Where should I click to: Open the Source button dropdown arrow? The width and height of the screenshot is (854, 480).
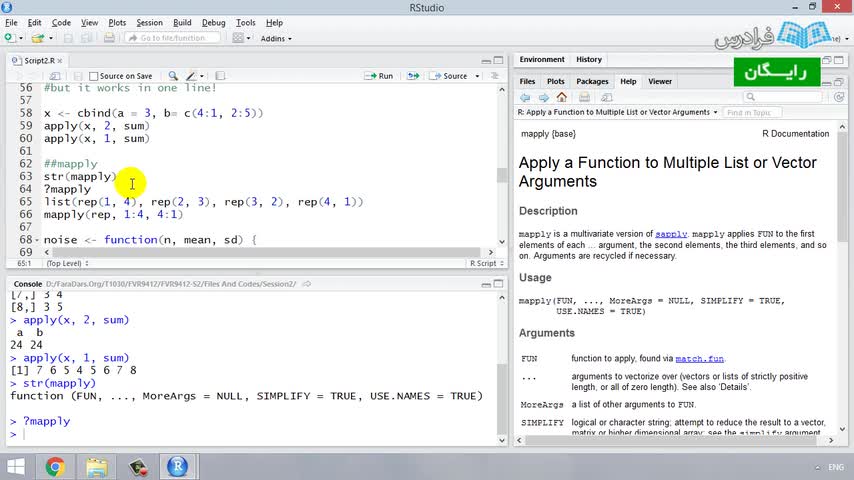[475, 76]
